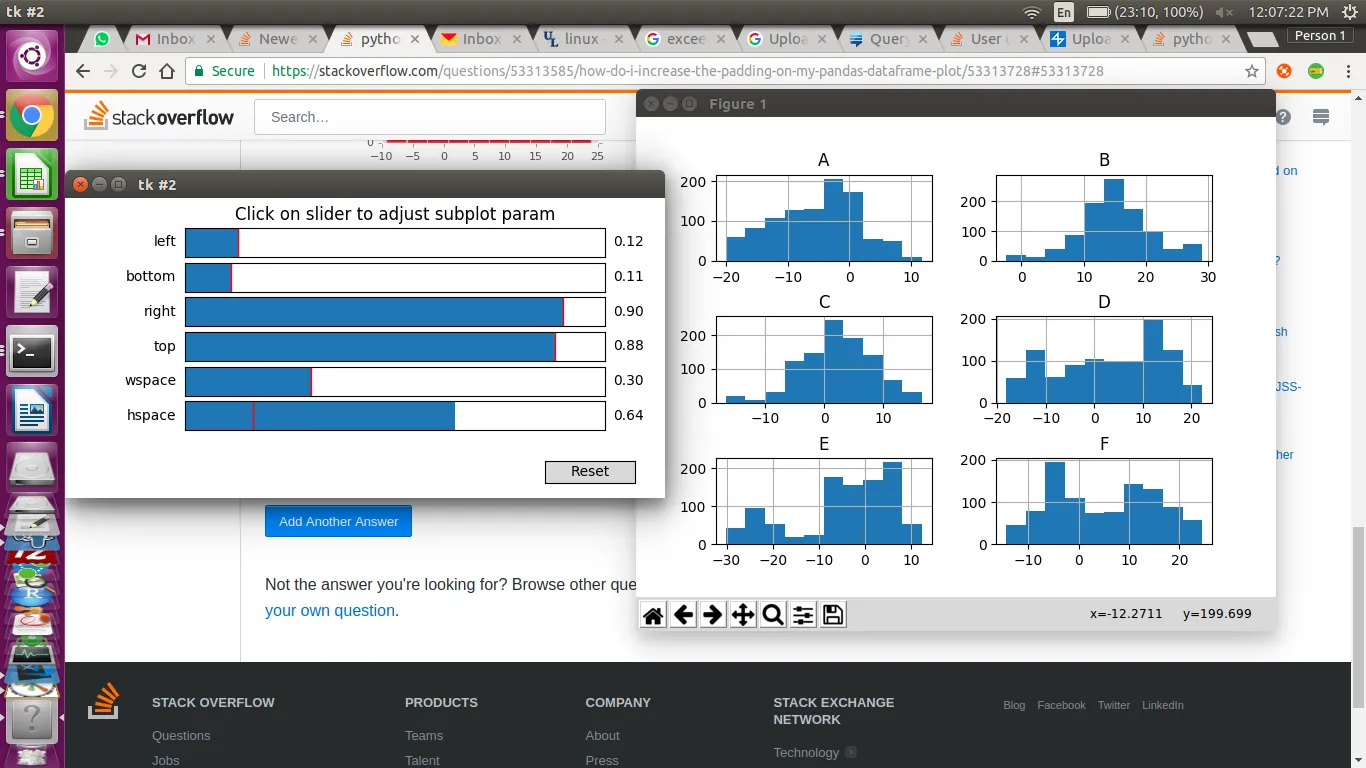Click the Chrome address bar URL
This screenshot has height=768, width=1366.
[688, 71]
